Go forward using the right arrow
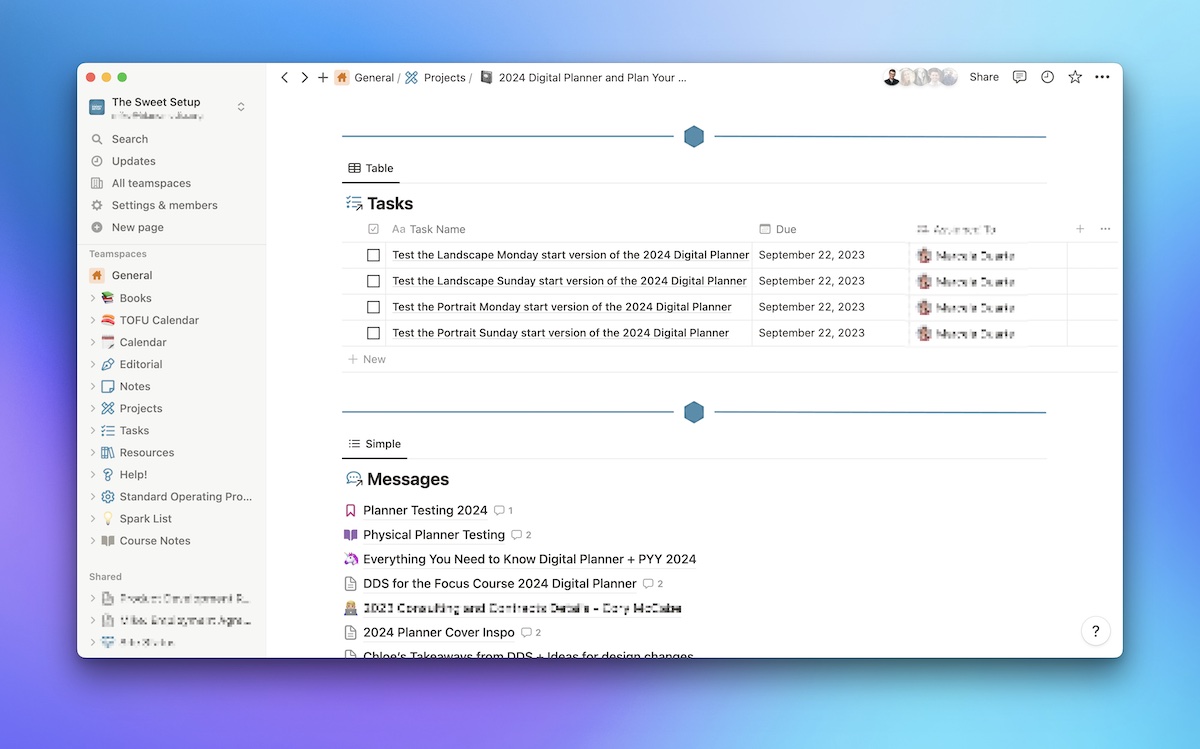 pyautogui.click(x=305, y=77)
